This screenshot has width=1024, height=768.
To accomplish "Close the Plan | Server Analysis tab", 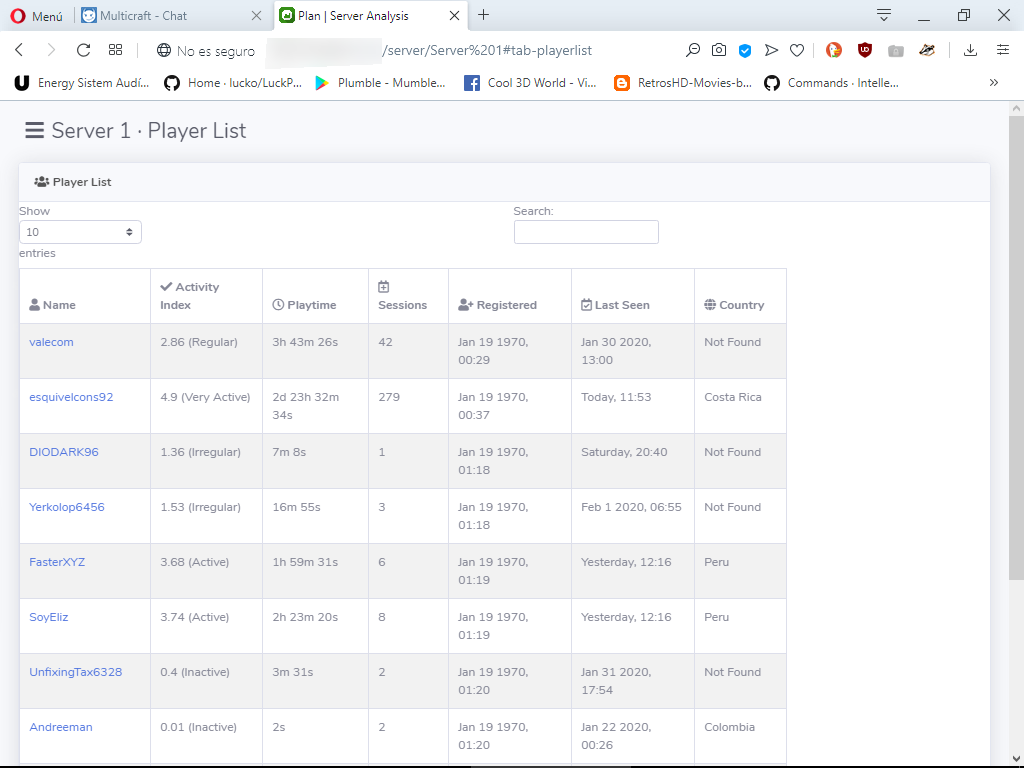I will [x=455, y=16].
